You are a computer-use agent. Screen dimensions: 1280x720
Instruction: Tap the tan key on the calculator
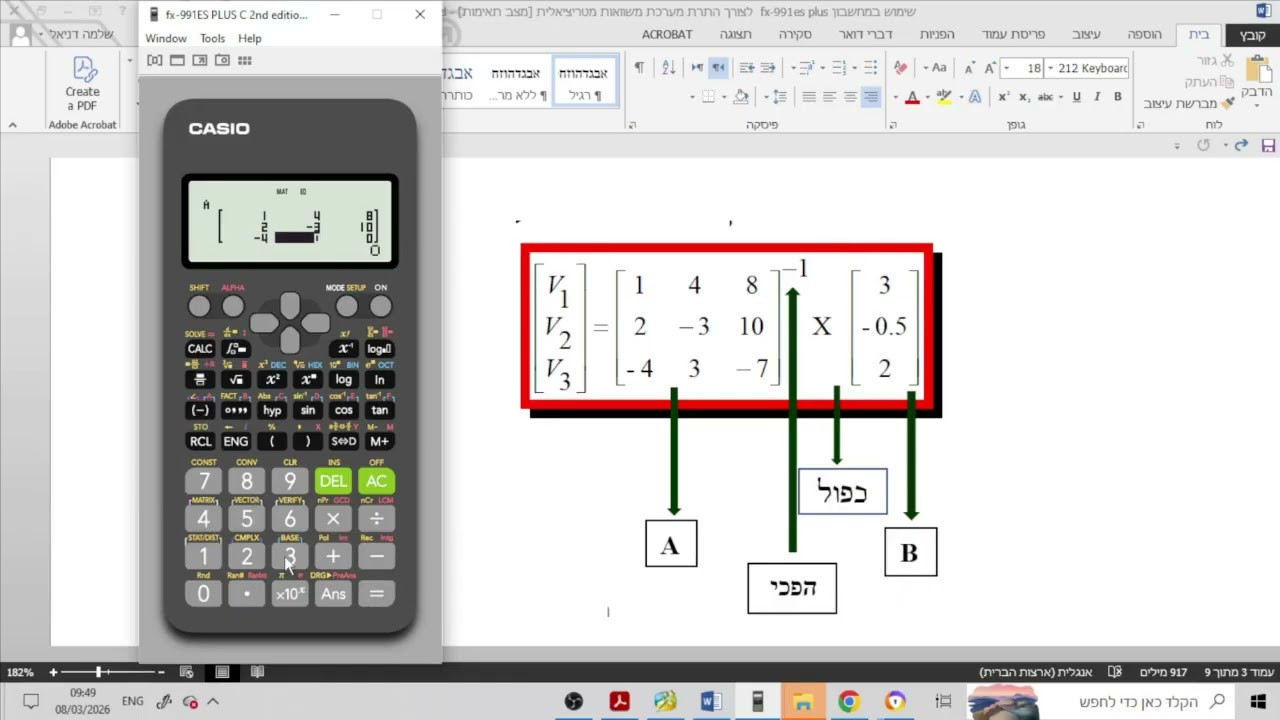[380, 411]
